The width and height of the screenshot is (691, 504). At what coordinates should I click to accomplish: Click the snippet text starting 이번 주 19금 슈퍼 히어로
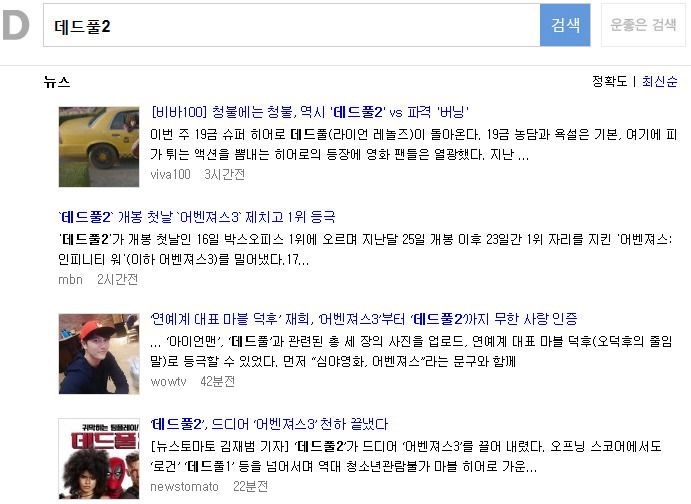point(413,144)
